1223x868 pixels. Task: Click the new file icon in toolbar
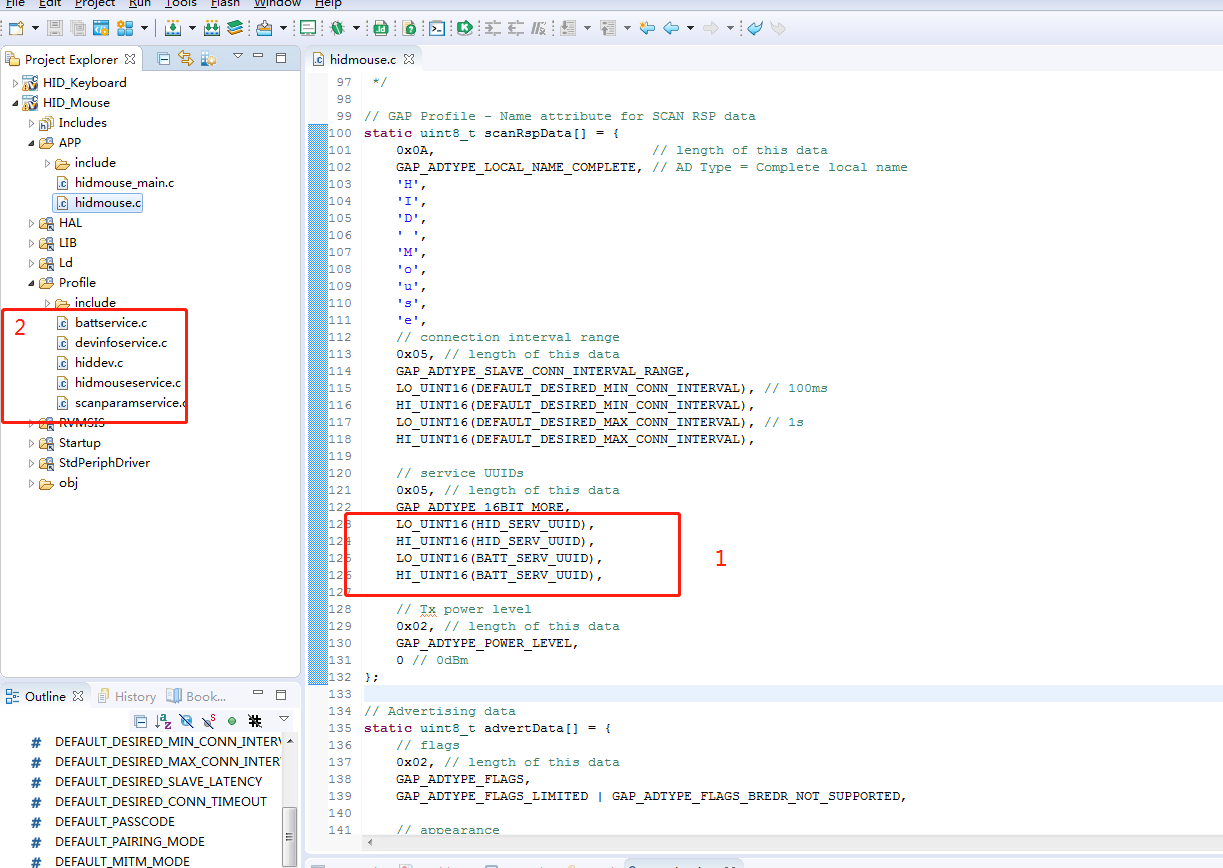16,28
